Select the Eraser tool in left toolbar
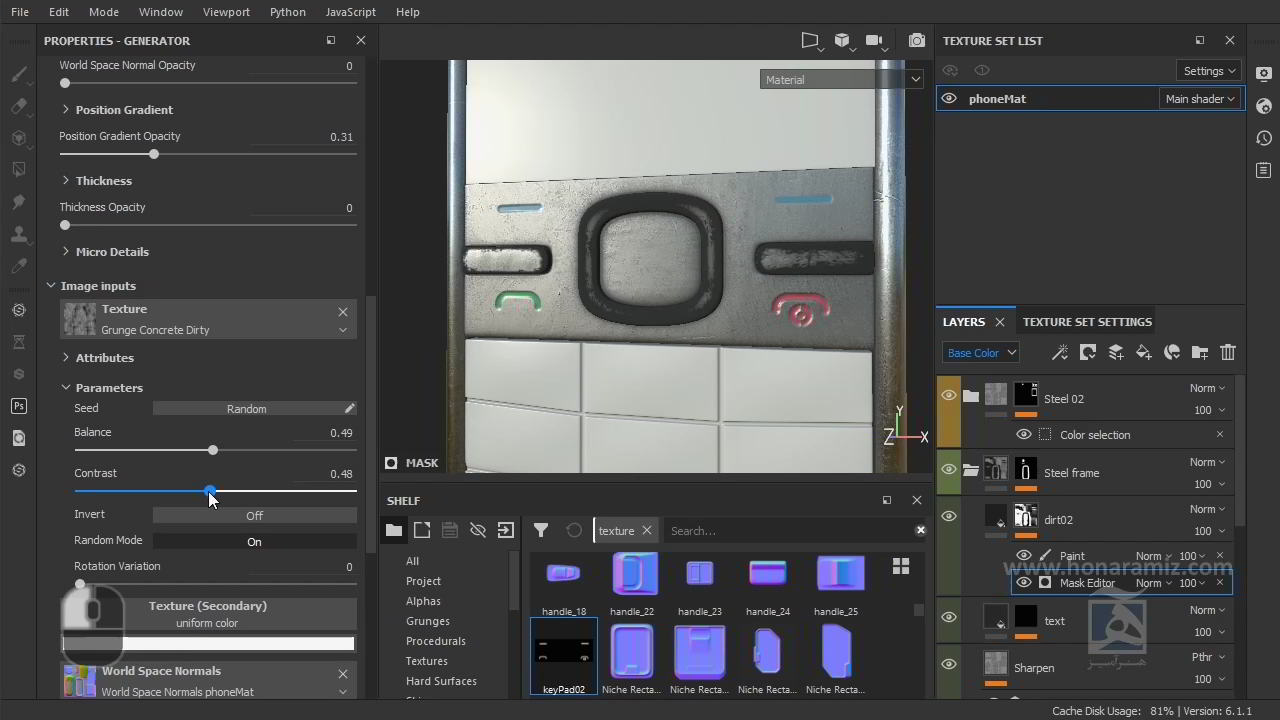The width and height of the screenshot is (1280, 720). [19, 107]
